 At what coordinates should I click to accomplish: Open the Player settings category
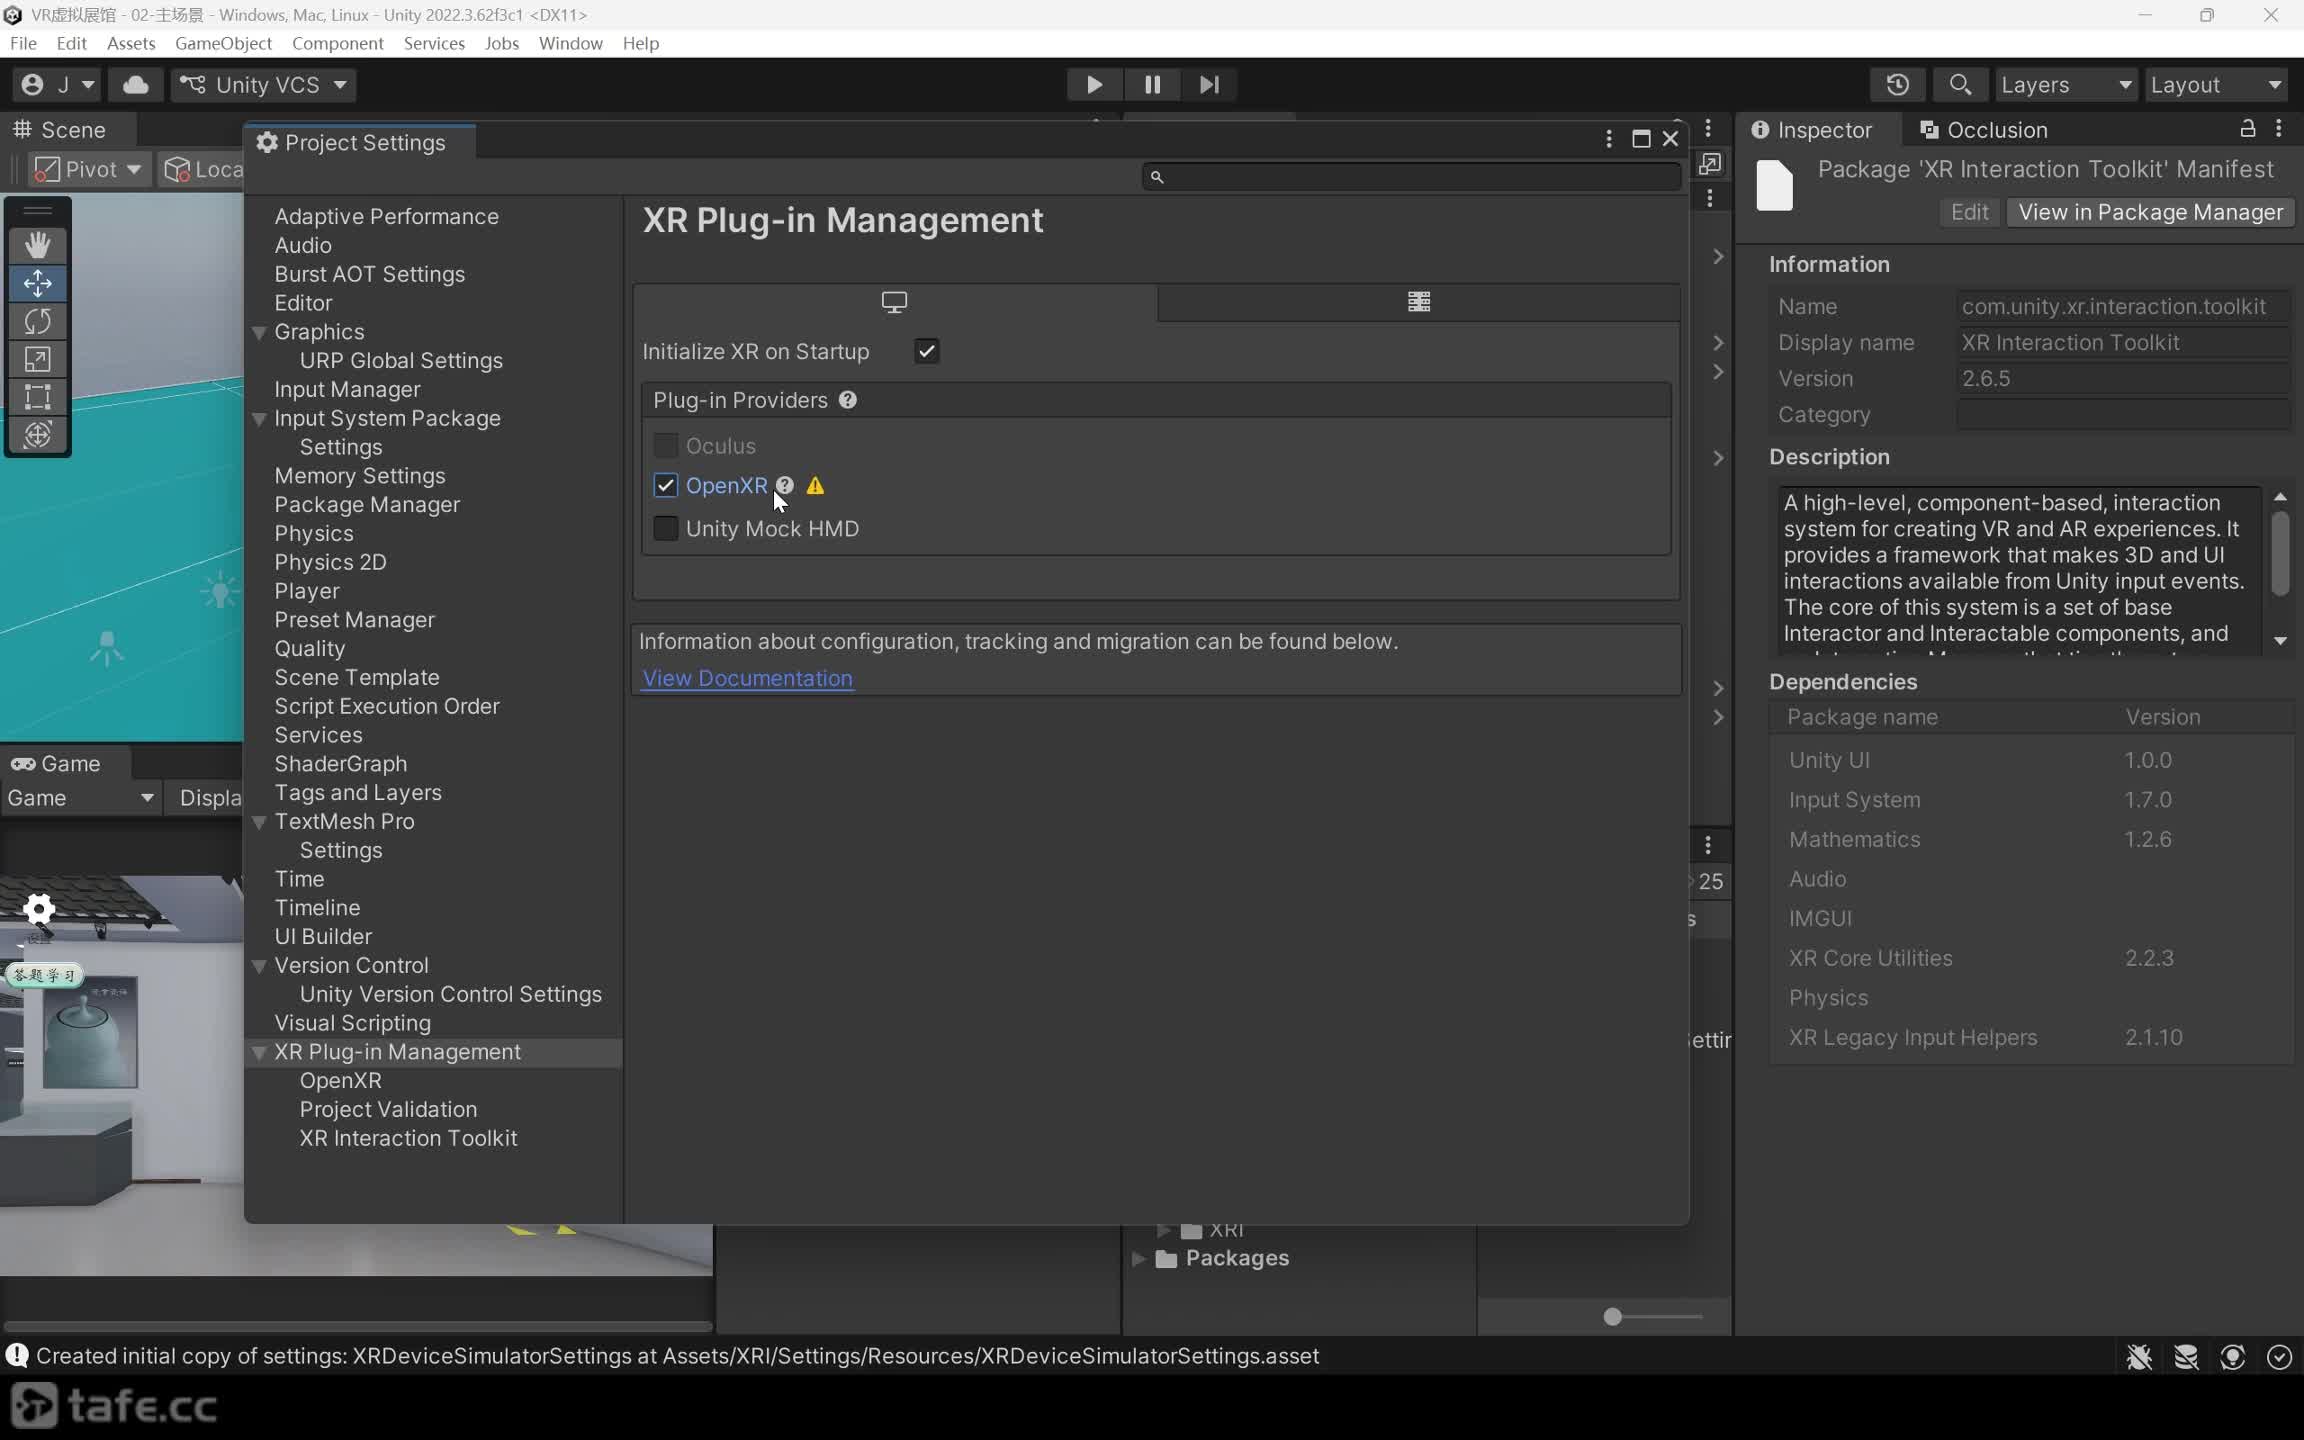tap(307, 591)
